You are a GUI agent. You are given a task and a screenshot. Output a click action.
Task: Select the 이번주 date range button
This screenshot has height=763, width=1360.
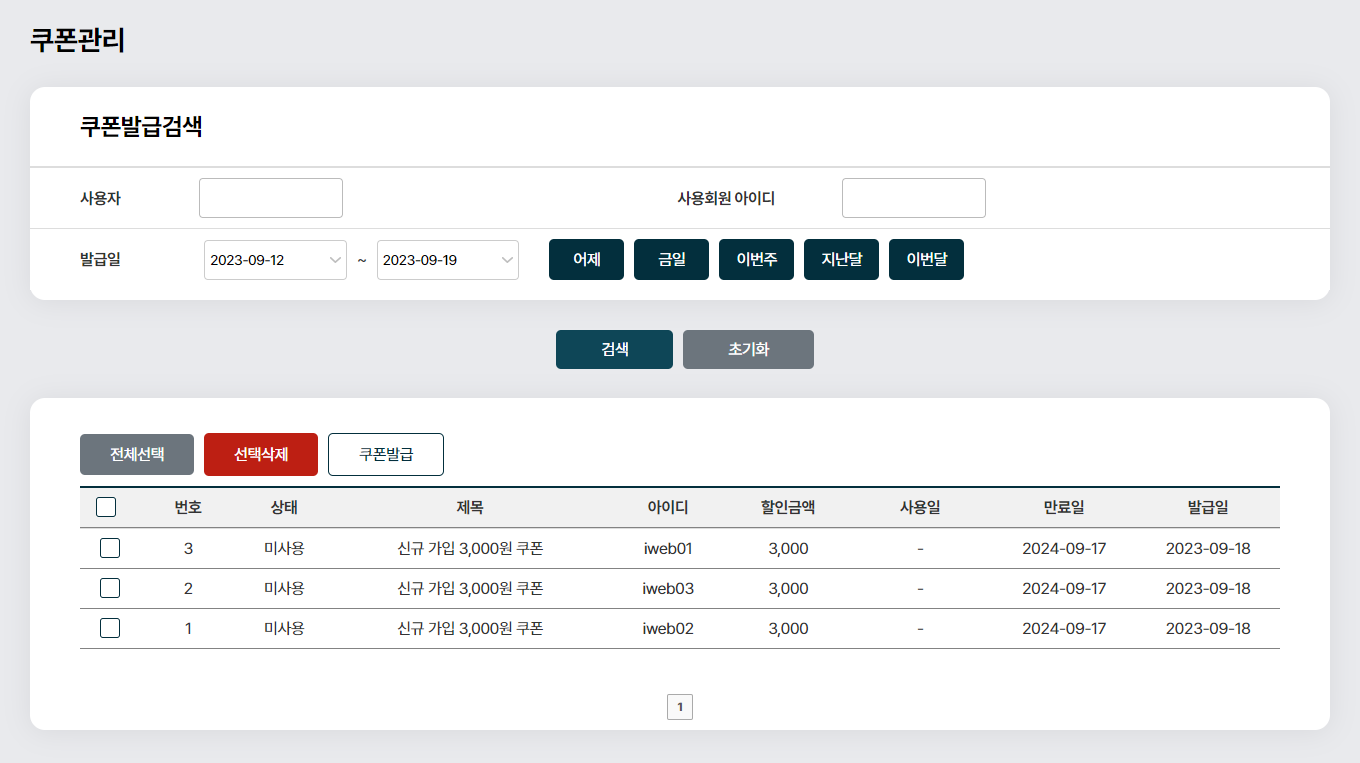tap(756, 260)
